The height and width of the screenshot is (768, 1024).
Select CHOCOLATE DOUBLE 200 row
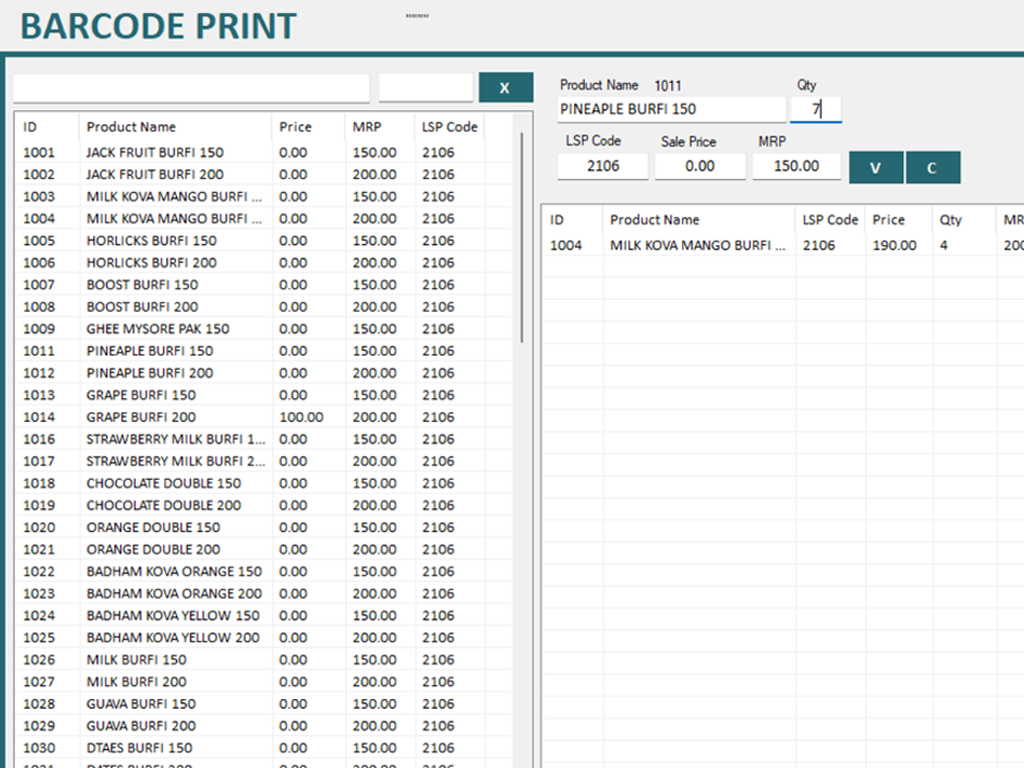(x=263, y=505)
